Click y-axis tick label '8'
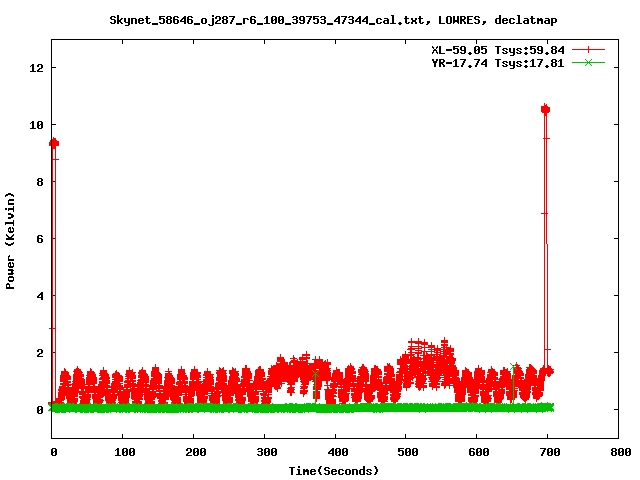640x480 pixels. tap(40, 182)
